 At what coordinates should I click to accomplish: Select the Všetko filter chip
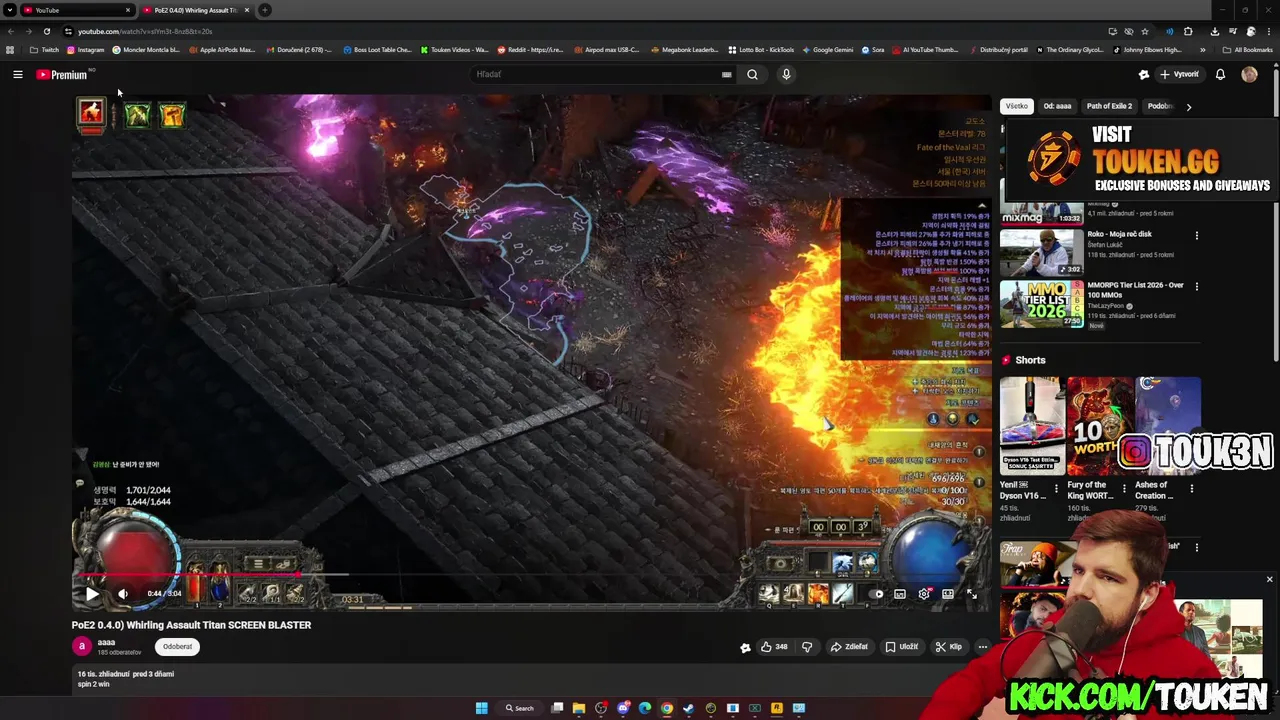point(1016,106)
